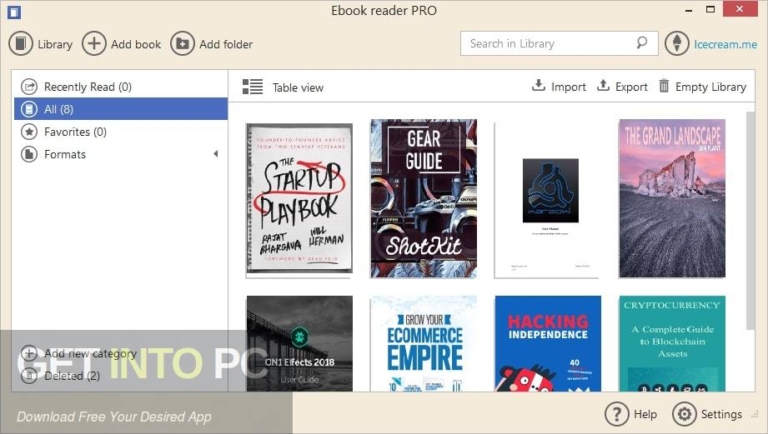This screenshot has height=434, width=768.
Task: Open the Deleted (2) category
Action: click(72, 376)
